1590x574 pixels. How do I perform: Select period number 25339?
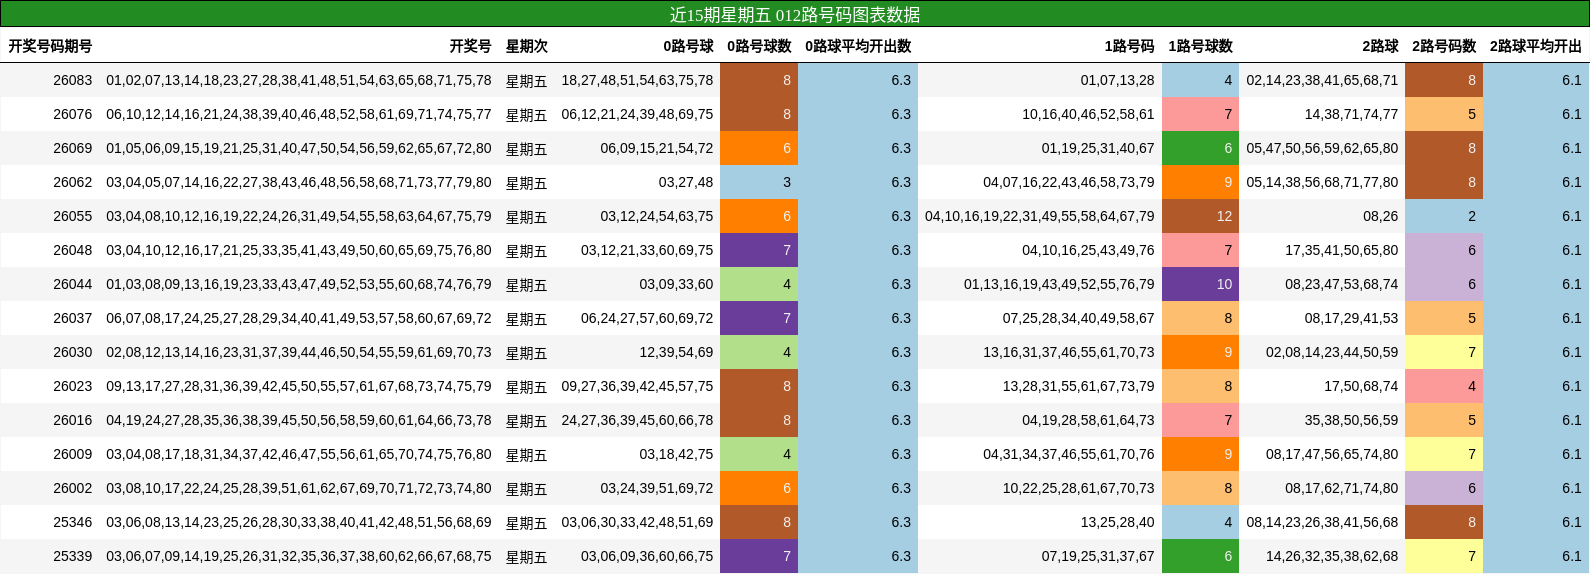(72, 556)
